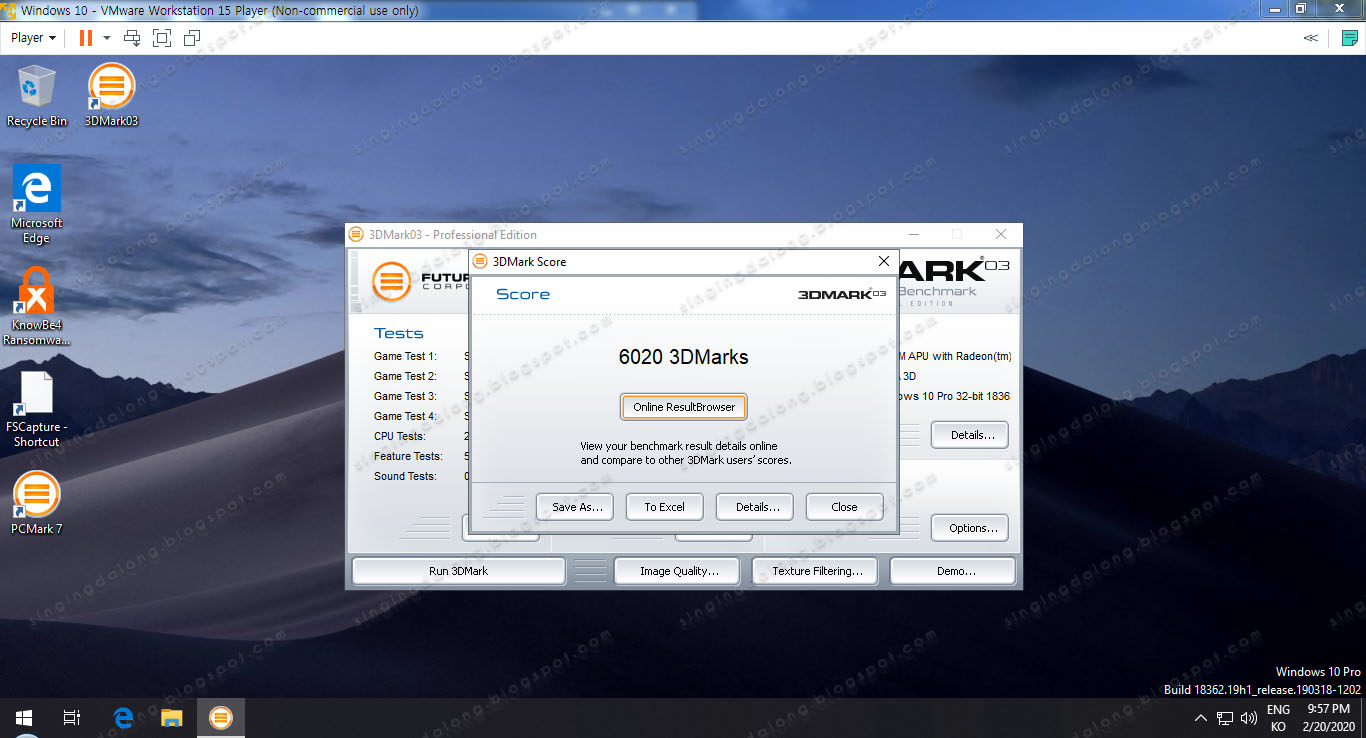Click the network icon in system tray
Viewport: 1366px width, 738px height.
point(1225,718)
